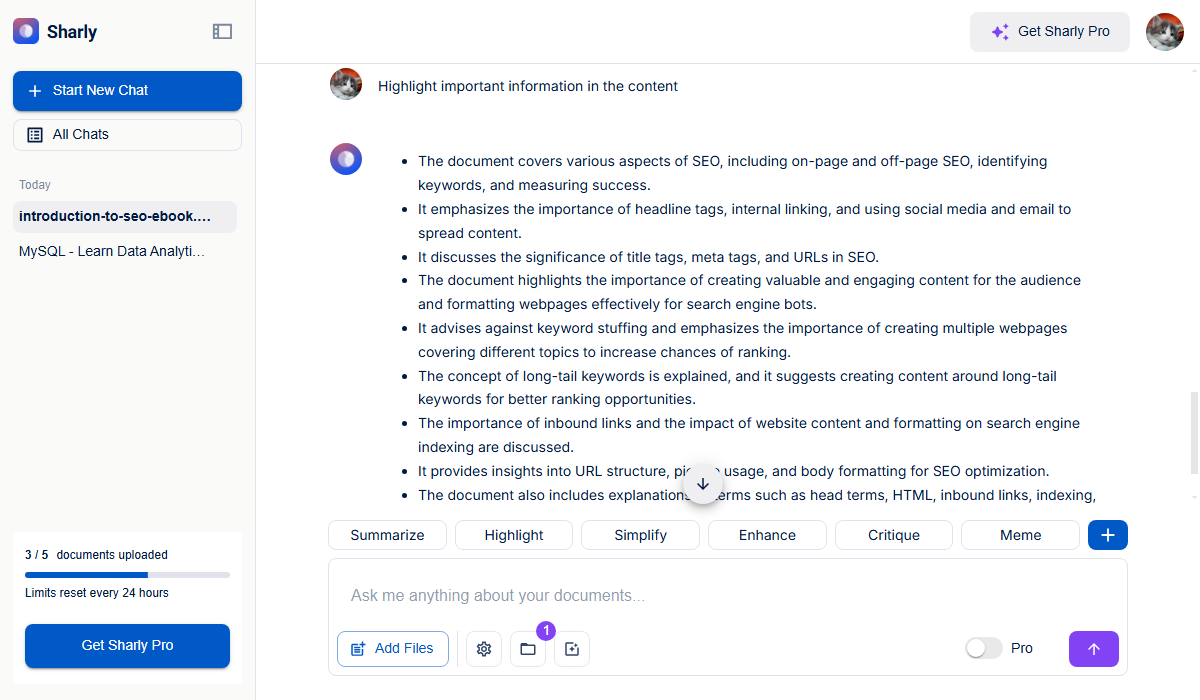Viewport: 1200px width, 700px height.
Task: Toggle the Pro mode switch
Action: pos(983,648)
